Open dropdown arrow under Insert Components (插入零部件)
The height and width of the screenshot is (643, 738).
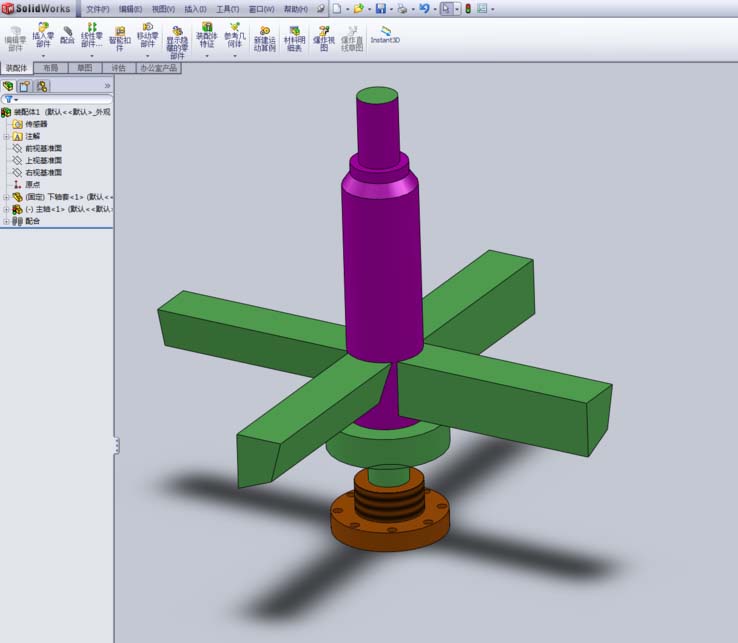coord(43,56)
